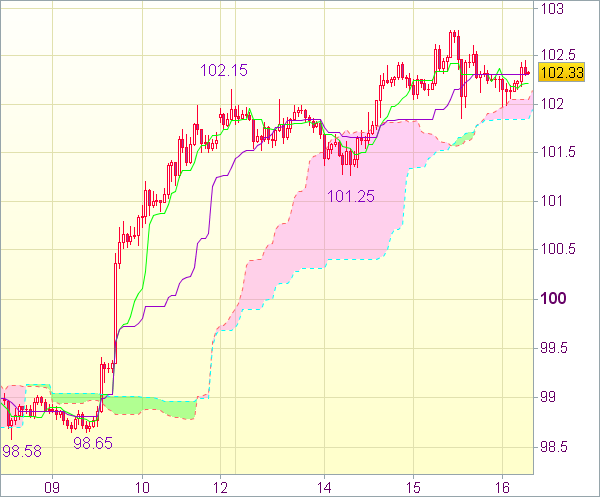Screen dimensions: 600x497
Task: Click the 98.58 low annotation
Action: pyautogui.click(x=22, y=451)
